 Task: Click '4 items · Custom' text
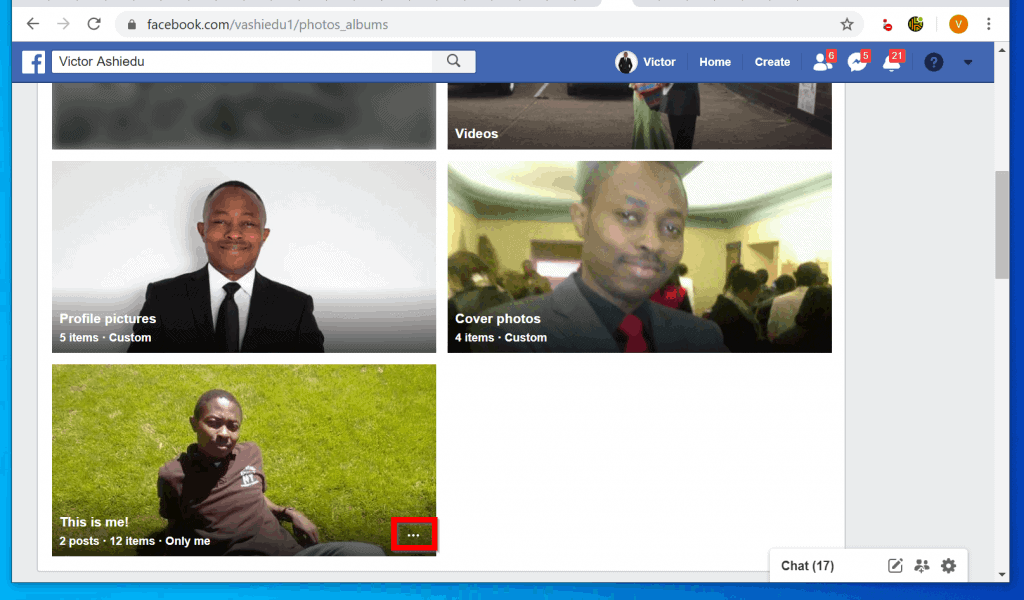[x=501, y=338]
